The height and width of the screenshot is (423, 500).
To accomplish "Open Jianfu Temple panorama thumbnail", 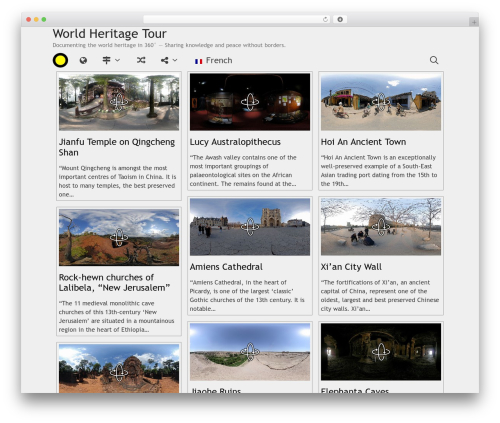I will pyautogui.click(x=119, y=102).
